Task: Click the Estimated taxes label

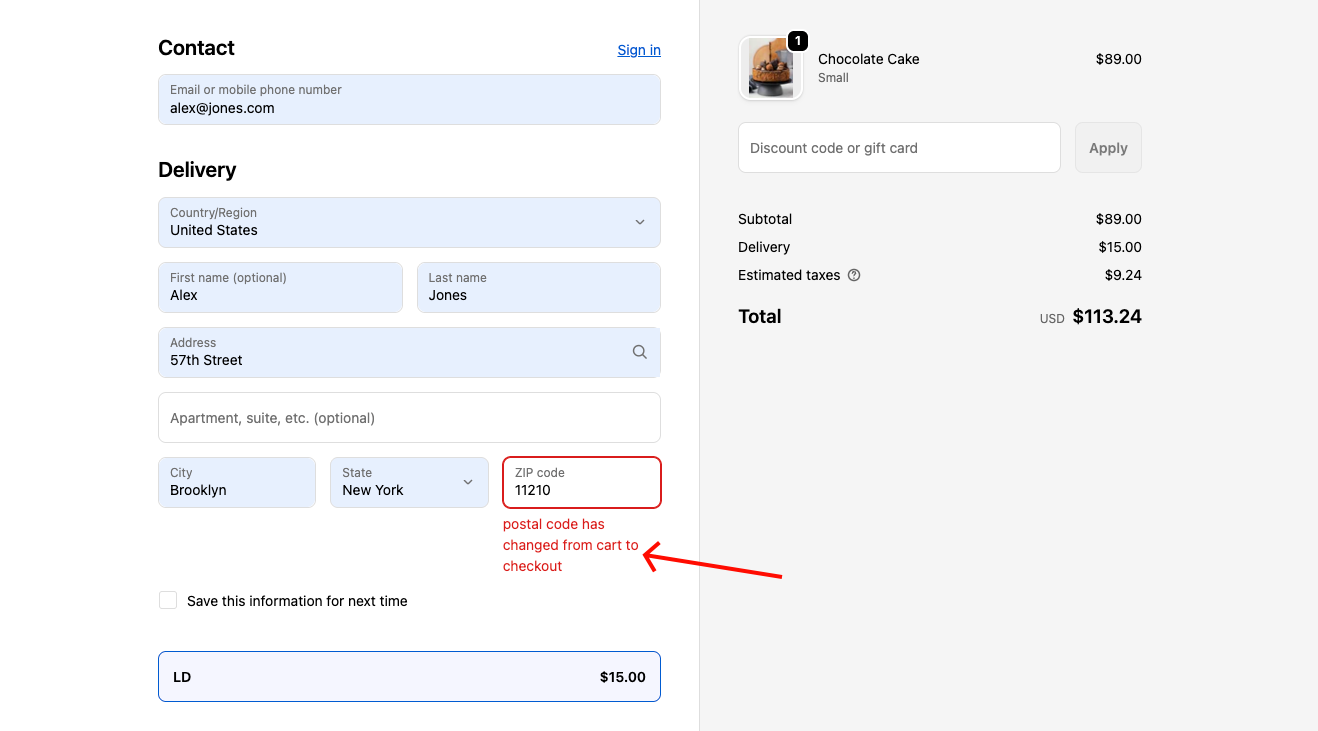Action: click(x=789, y=275)
